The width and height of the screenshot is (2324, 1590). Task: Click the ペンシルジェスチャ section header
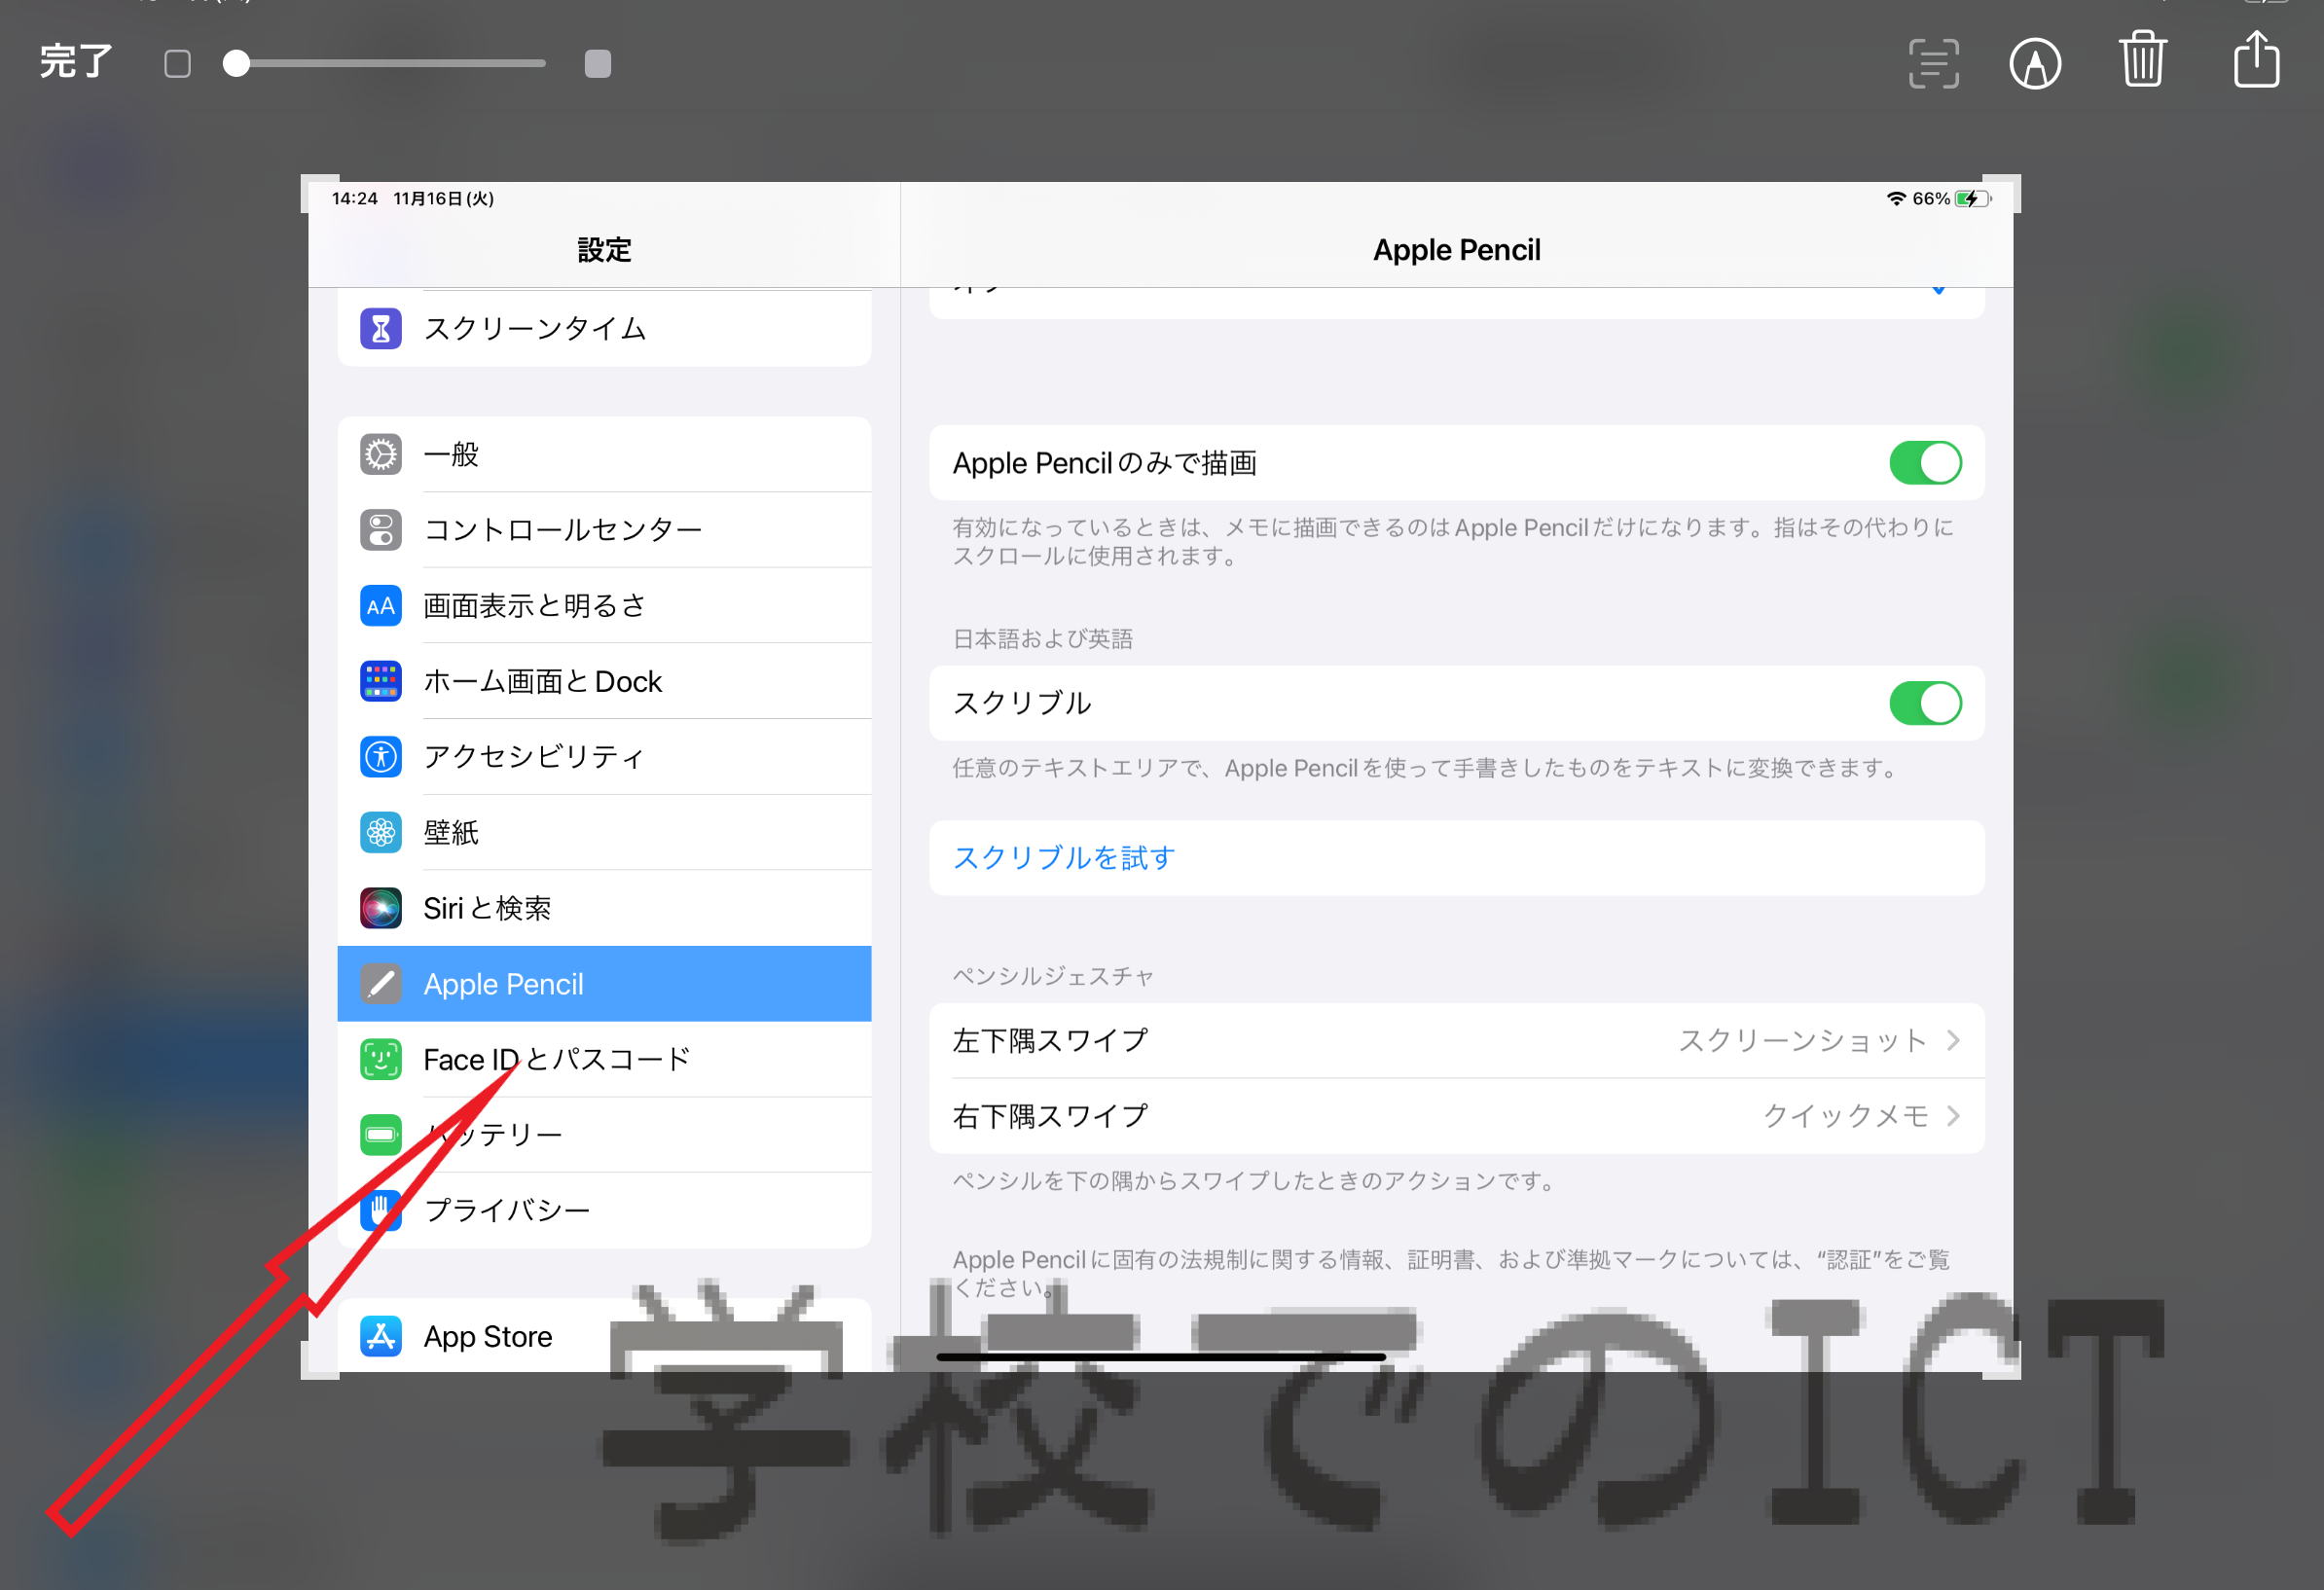[x=1053, y=976]
